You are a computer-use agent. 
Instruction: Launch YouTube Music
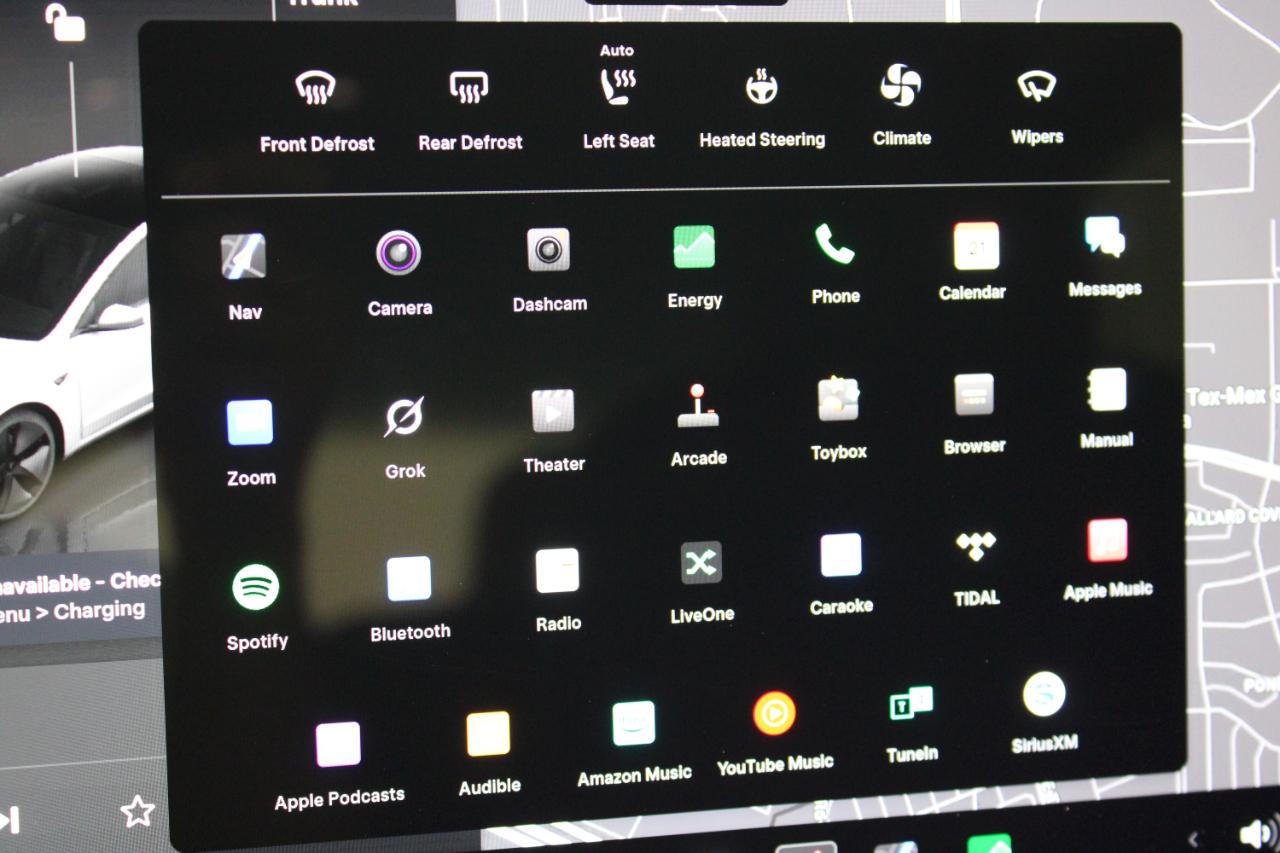point(774,713)
